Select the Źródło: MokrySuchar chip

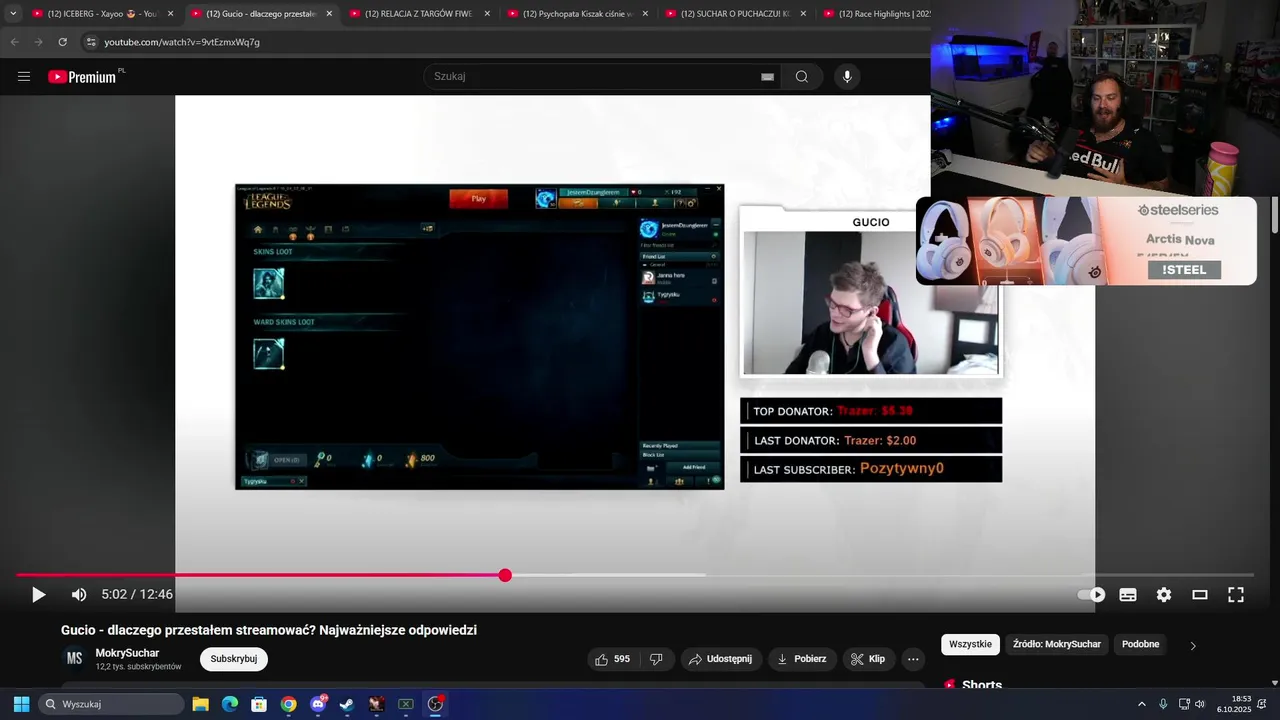click(1056, 644)
